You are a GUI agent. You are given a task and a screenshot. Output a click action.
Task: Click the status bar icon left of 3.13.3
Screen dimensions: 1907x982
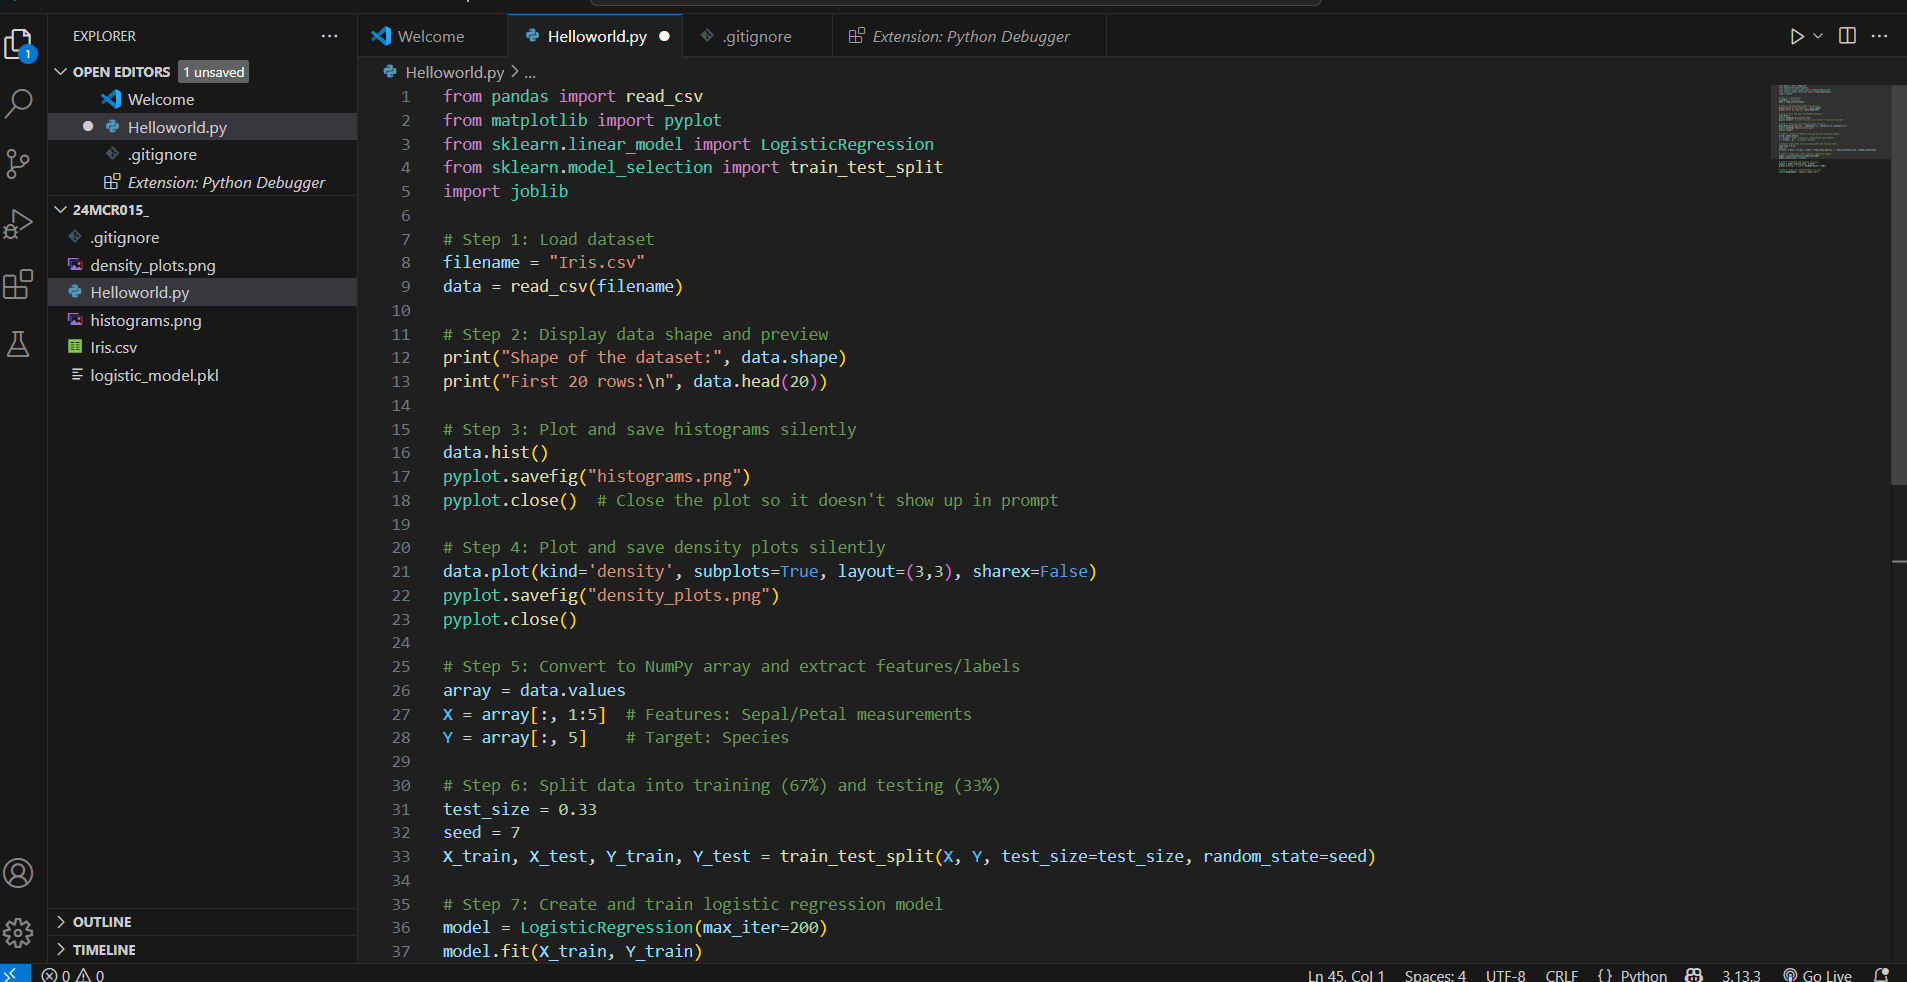pos(1694,975)
